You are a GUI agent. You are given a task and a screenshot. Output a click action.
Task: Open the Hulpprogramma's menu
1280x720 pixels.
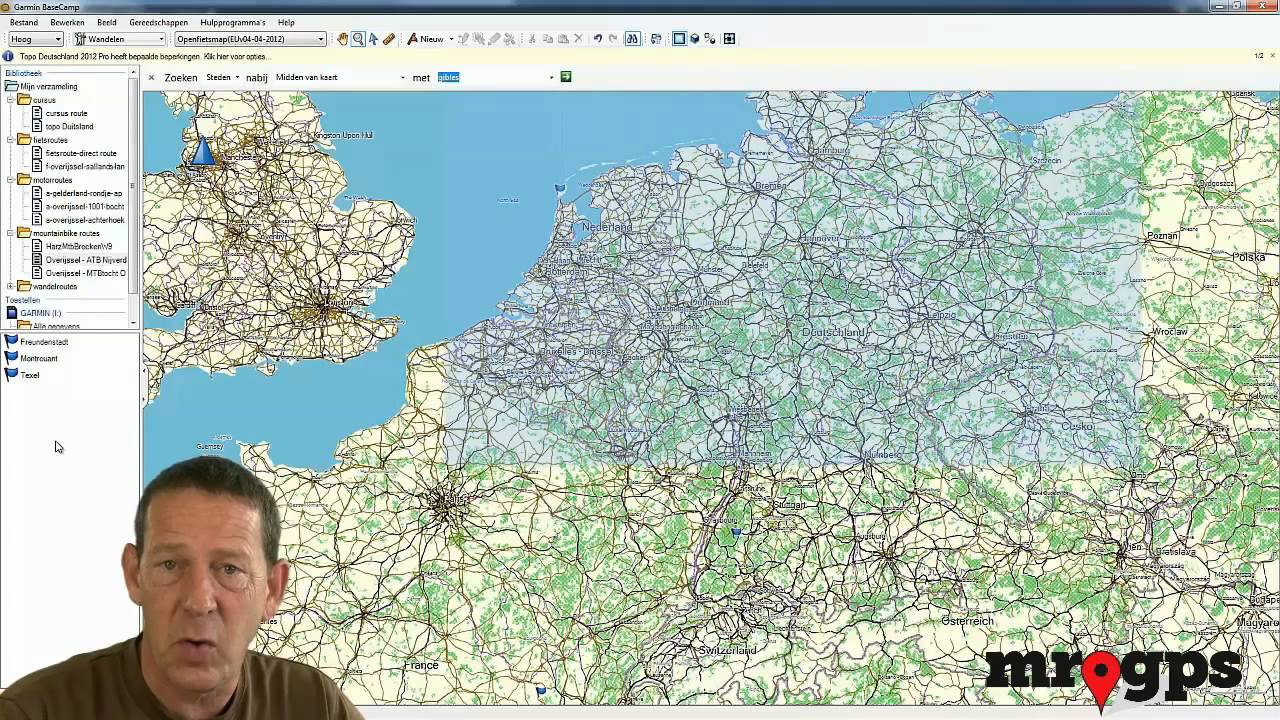(233, 22)
